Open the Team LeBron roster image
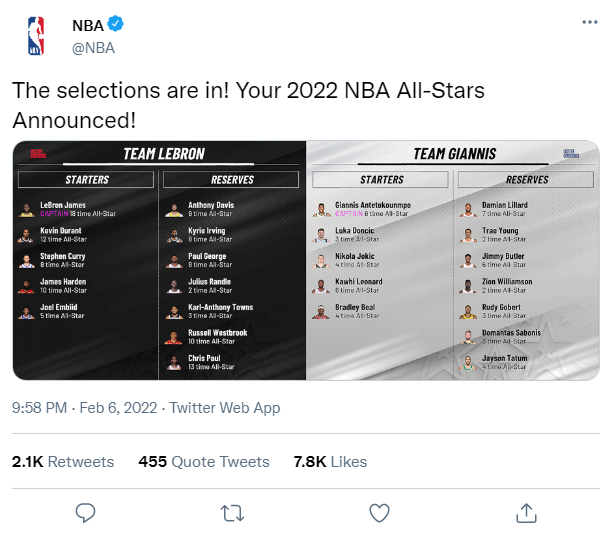Image resolution: width=612 pixels, height=549 pixels. (160, 260)
